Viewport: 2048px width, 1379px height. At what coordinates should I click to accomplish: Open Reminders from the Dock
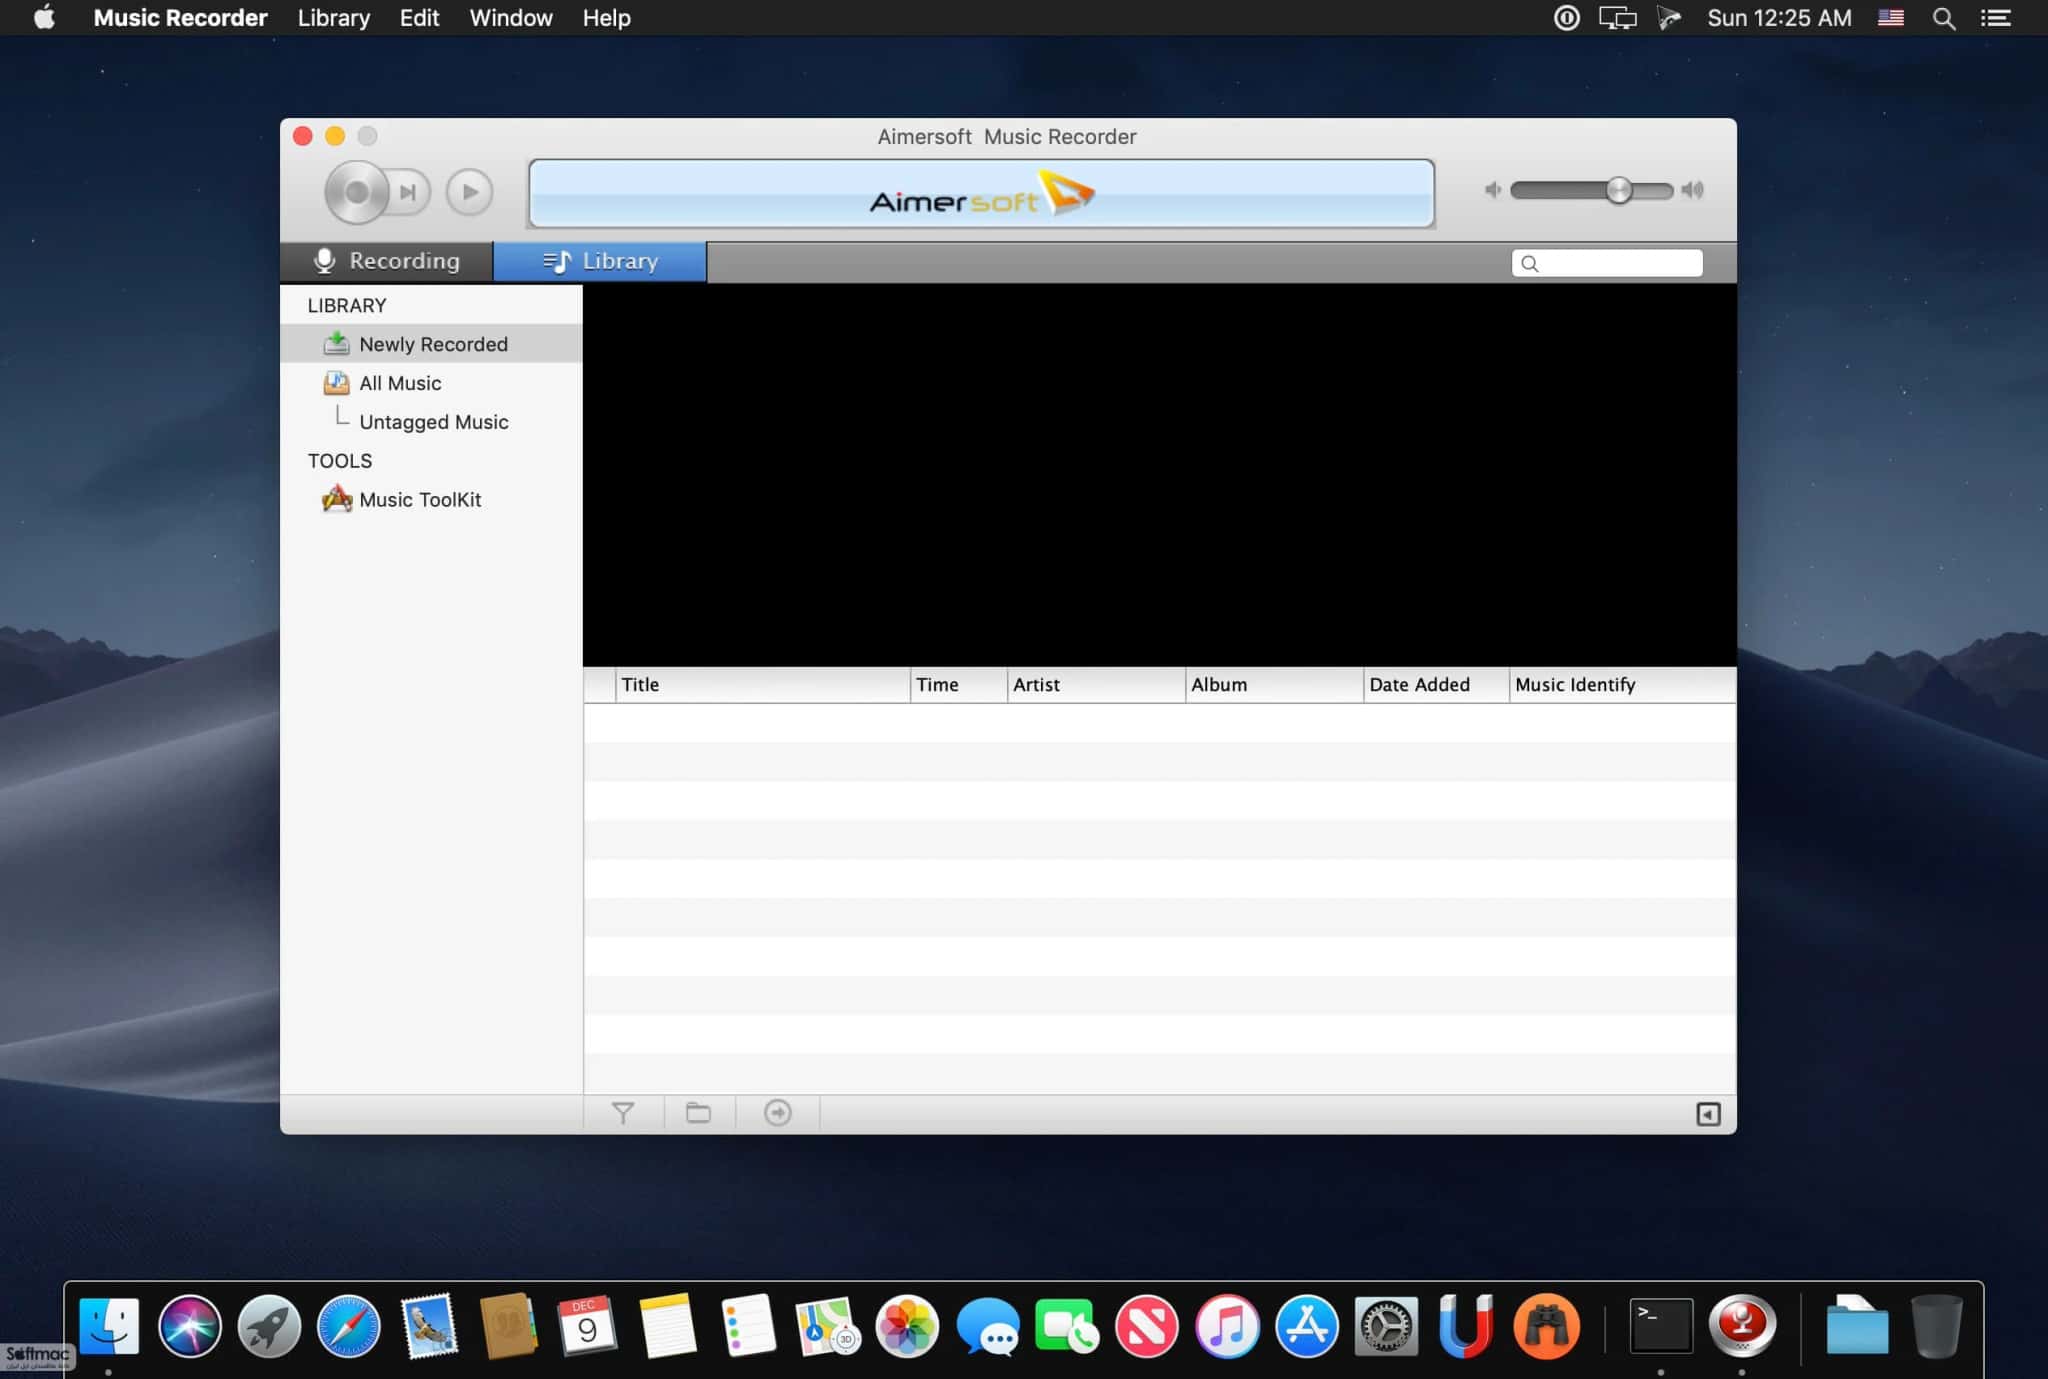tap(747, 1326)
